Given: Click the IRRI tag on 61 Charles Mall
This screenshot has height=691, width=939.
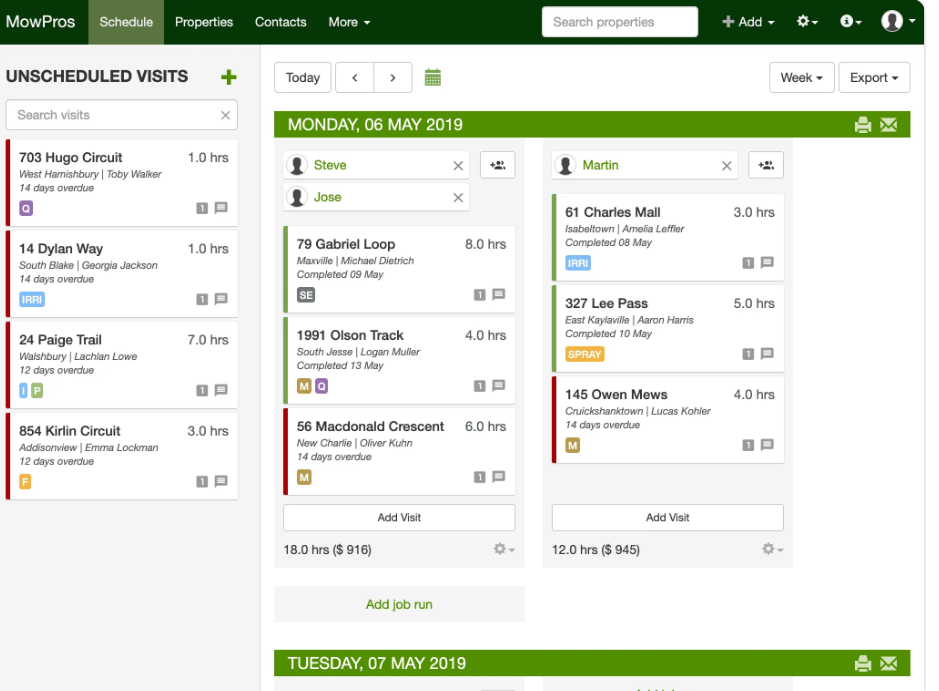Looking at the screenshot, I should coord(578,263).
